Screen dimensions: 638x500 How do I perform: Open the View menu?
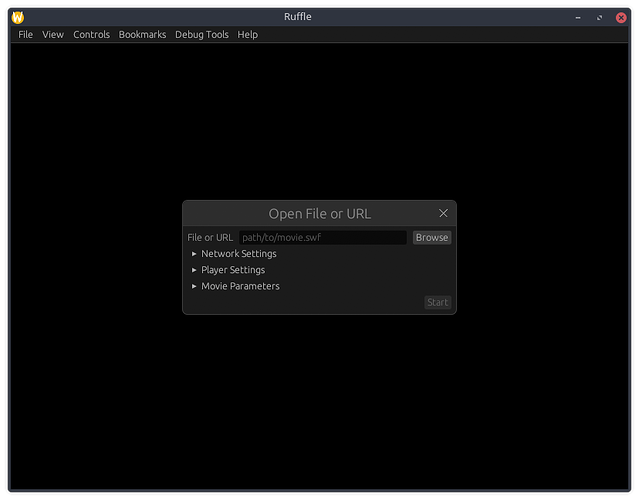pos(53,35)
